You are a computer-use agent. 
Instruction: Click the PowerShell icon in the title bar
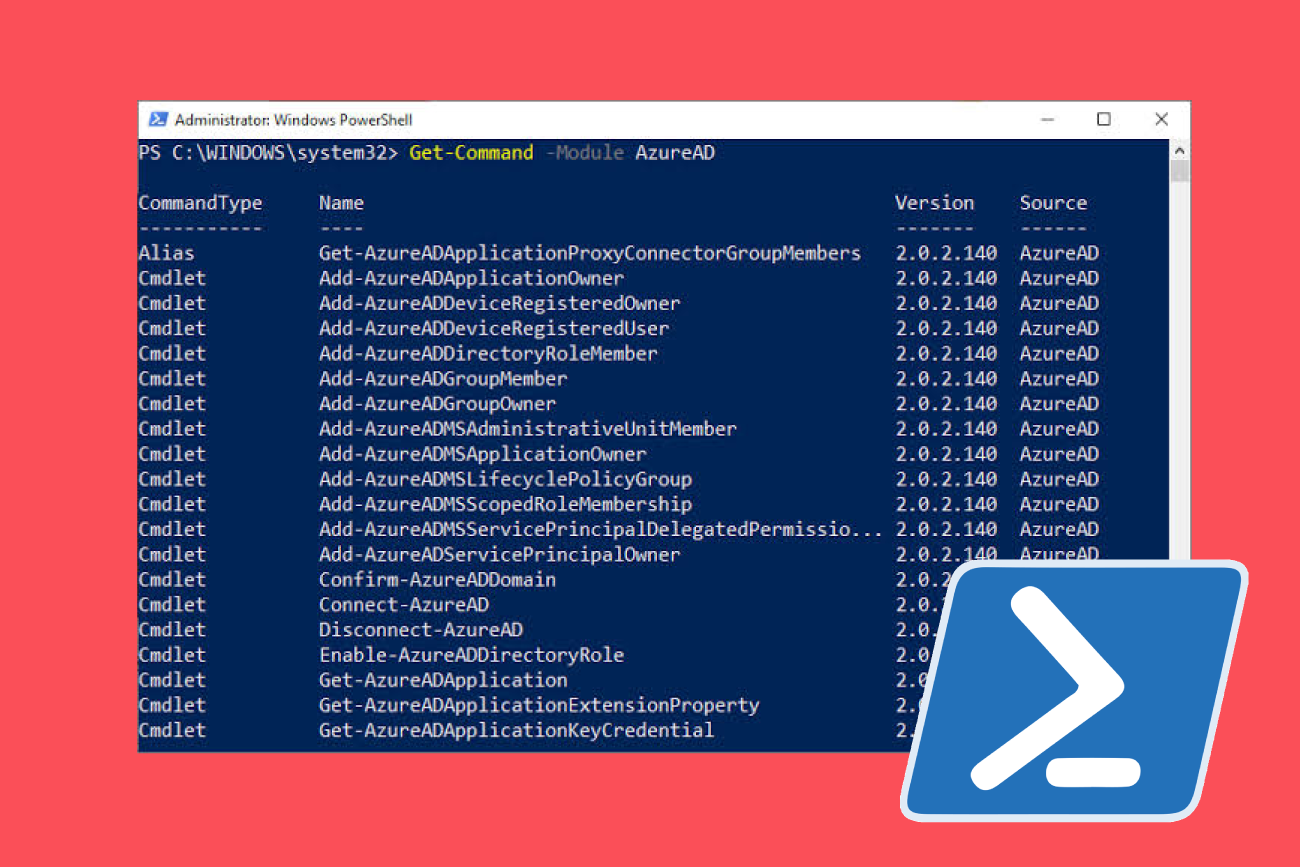pos(158,120)
